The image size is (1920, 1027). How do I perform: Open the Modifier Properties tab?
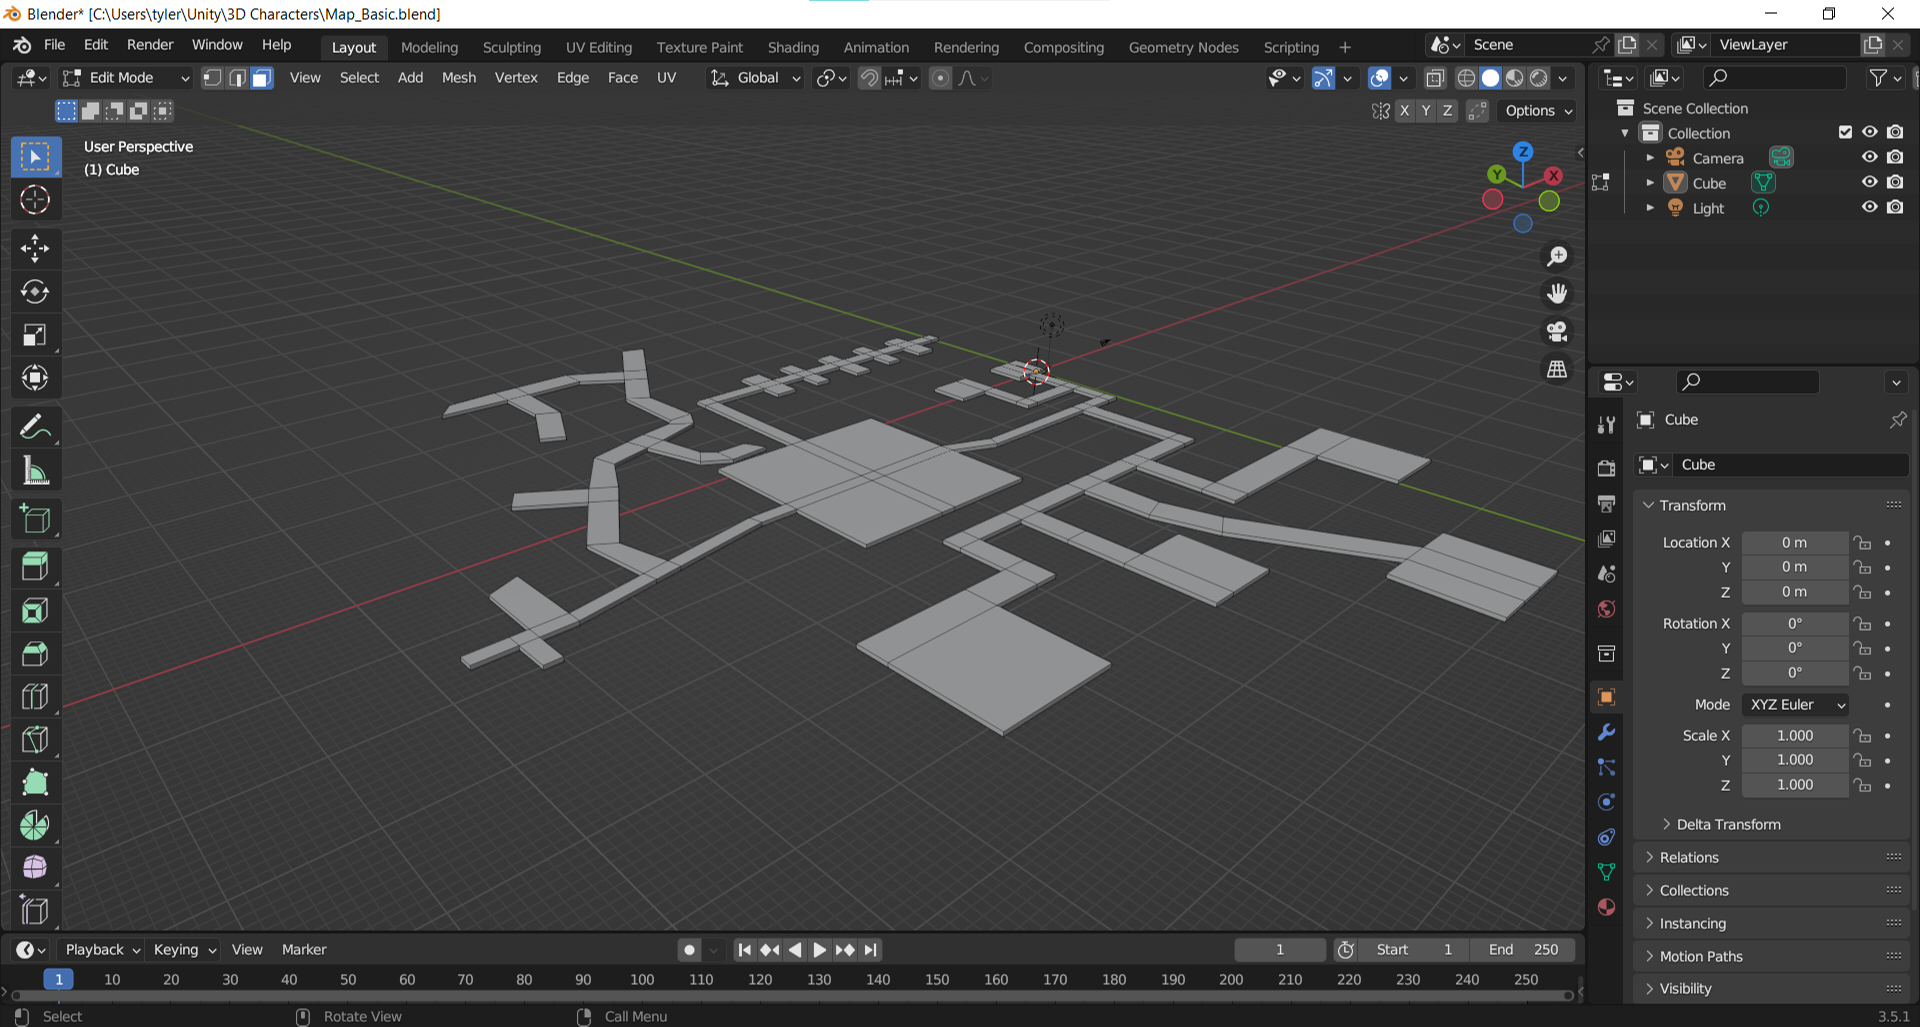[1606, 733]
